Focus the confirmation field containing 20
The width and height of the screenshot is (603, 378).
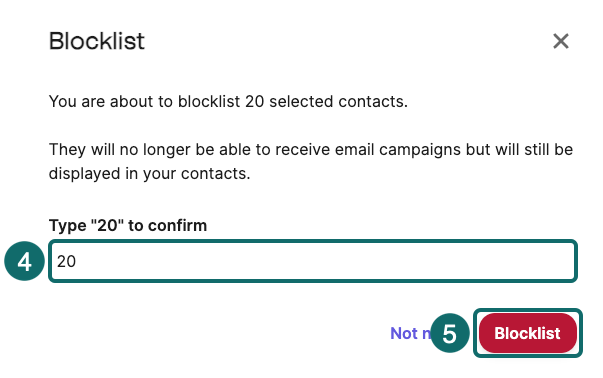click(313, 261)
